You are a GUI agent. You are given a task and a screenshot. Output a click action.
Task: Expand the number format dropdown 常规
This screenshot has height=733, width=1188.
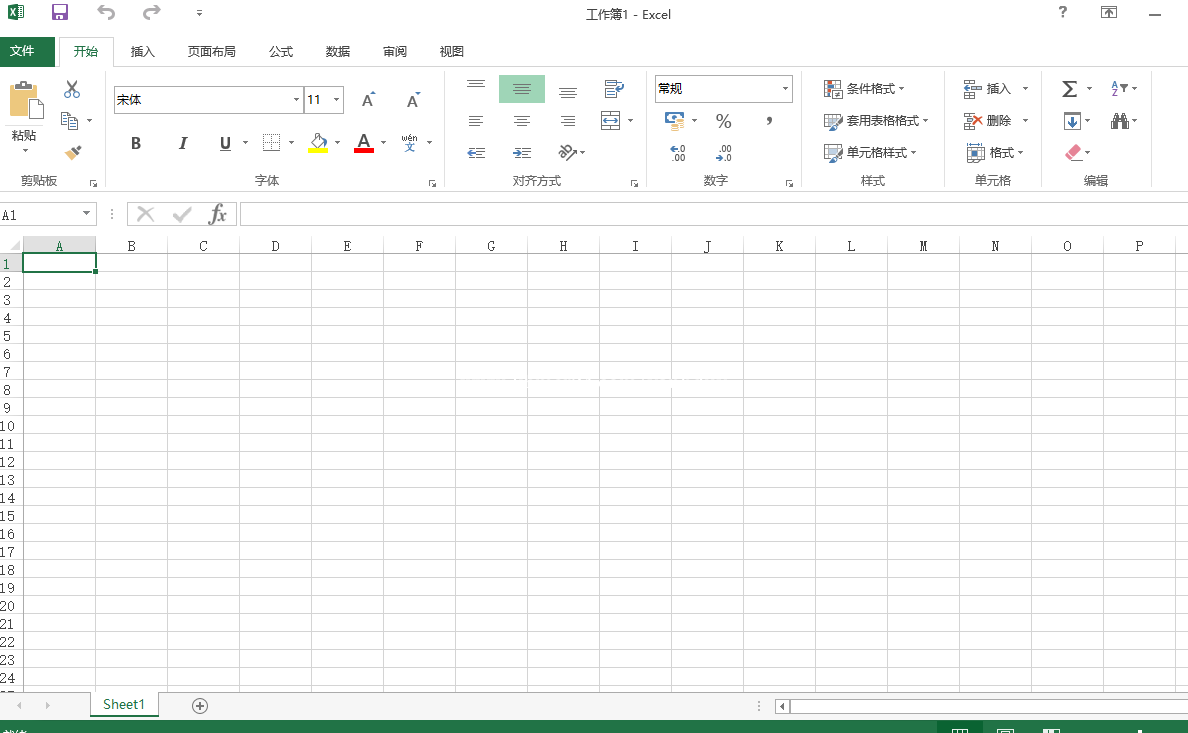tap(784, 89)
